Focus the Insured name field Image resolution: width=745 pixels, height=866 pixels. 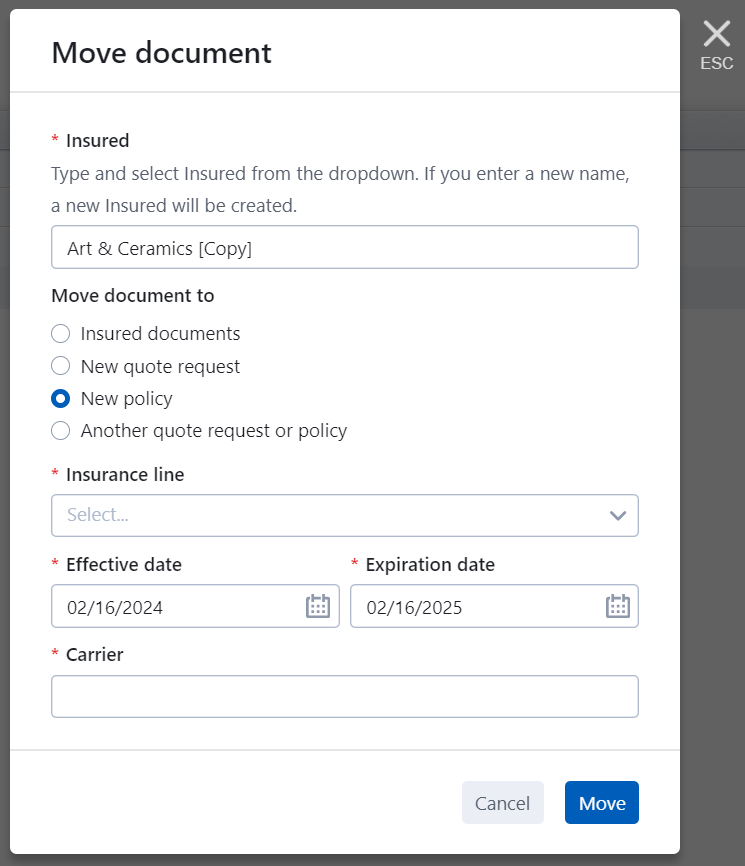[x=344, y=248]
